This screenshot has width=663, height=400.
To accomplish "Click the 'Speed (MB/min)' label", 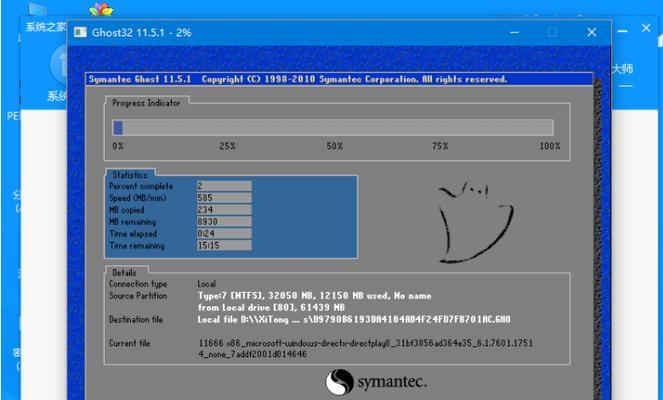I will coord(137,198).
